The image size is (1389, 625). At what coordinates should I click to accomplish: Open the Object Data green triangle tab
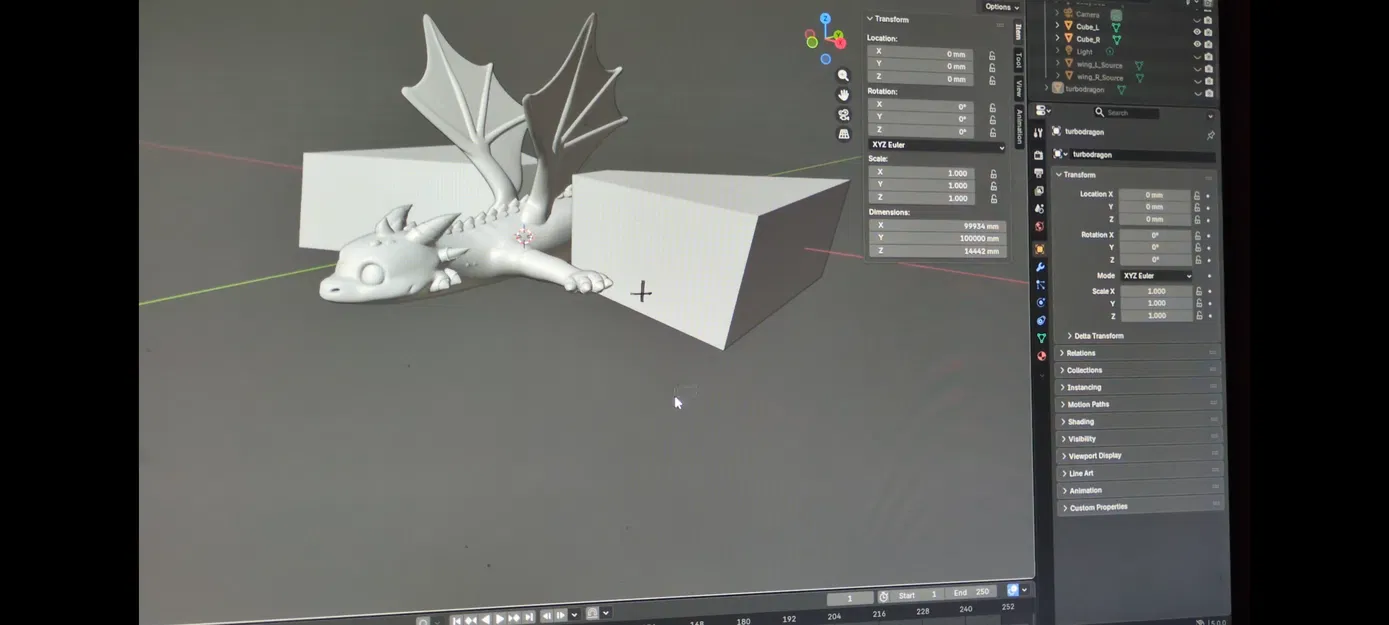(x=1041, y=338)
